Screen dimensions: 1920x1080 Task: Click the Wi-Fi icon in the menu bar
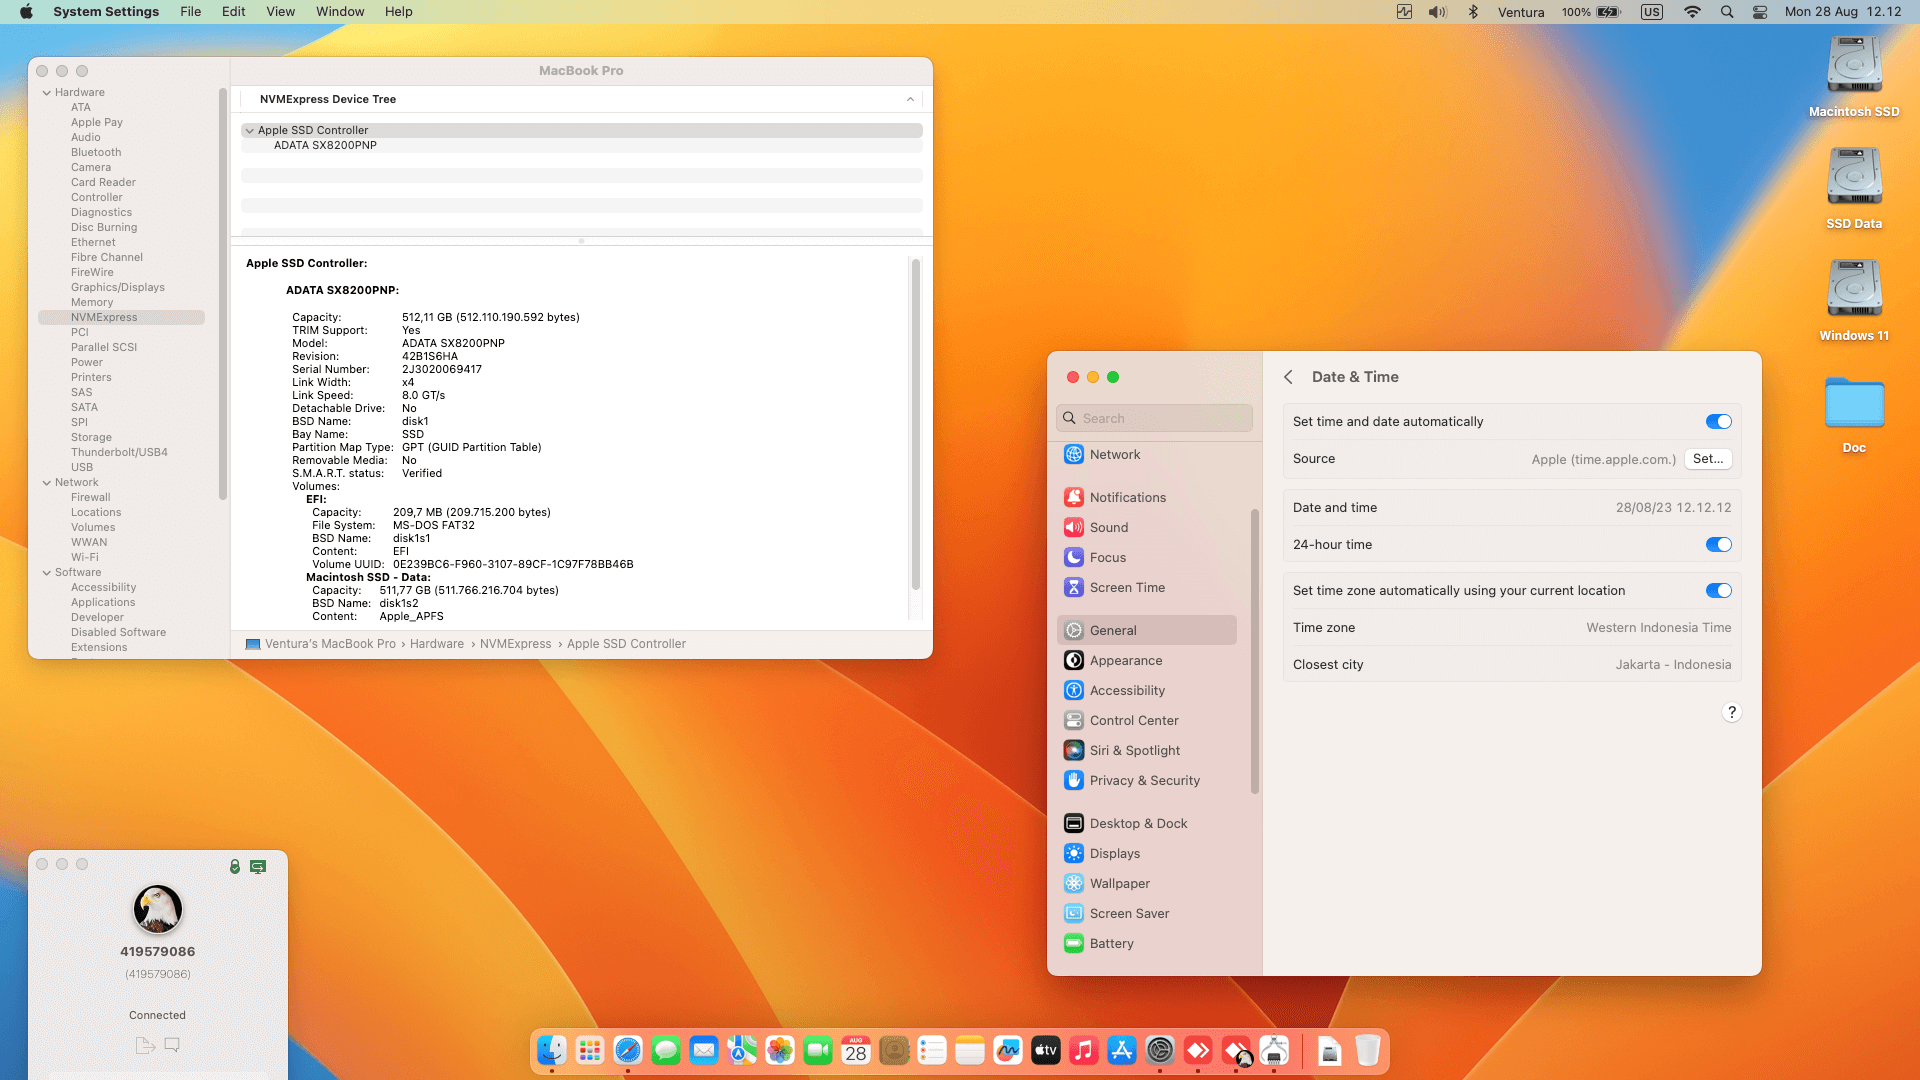pyautogui.click(x=1692, y=12)
